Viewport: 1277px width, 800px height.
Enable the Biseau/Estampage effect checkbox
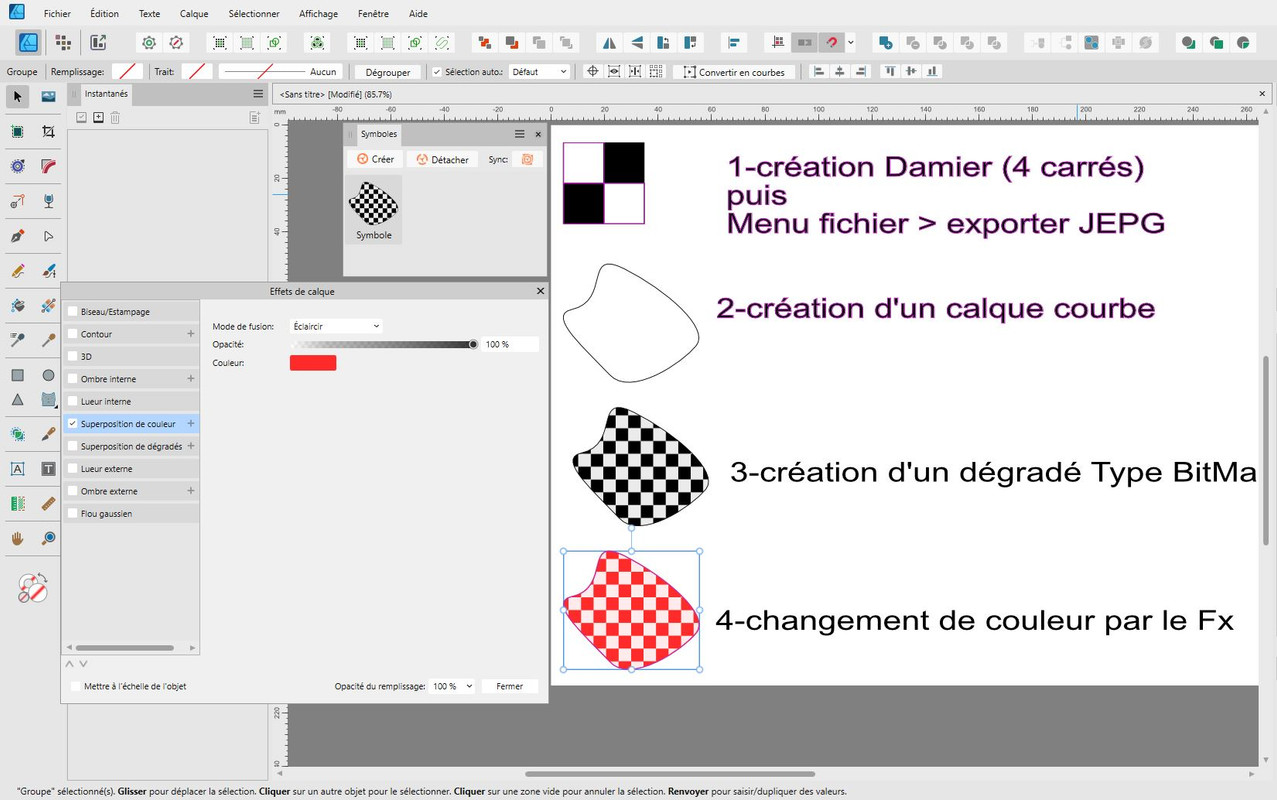[x=73, y=312]
